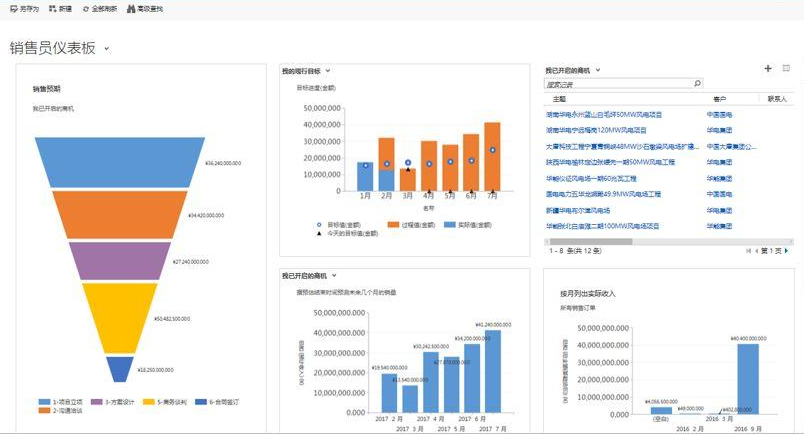804x434 pixels.
Task: Open the 一期60兆瓦工程 opportunity link
Action: tap(591, 179)
